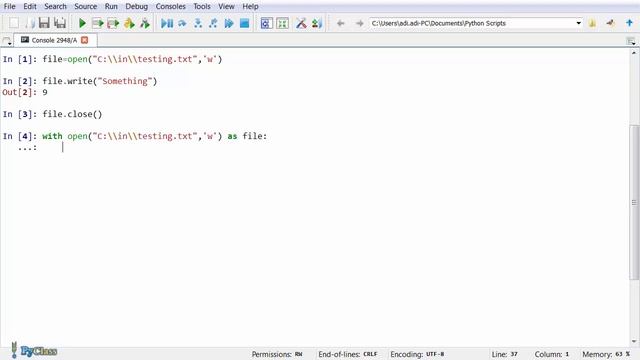Run selection or current line
Screen dimensions: 640x360
[x=129, y=23]
